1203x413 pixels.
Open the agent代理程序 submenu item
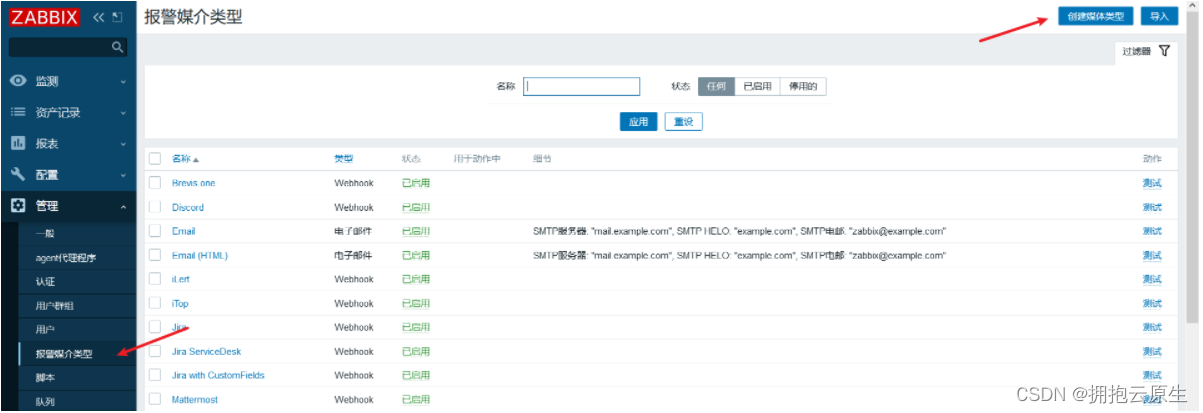(68, 257)
